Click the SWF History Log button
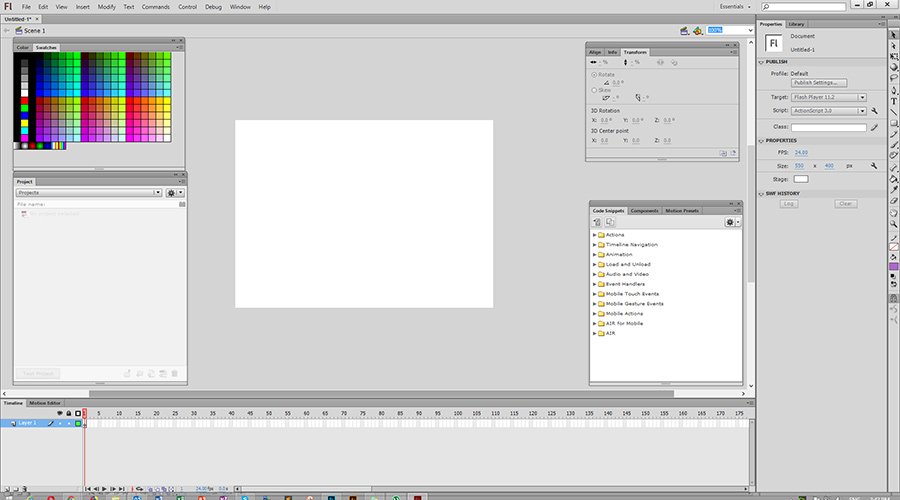Screen dimensions: 900x500 789,204
